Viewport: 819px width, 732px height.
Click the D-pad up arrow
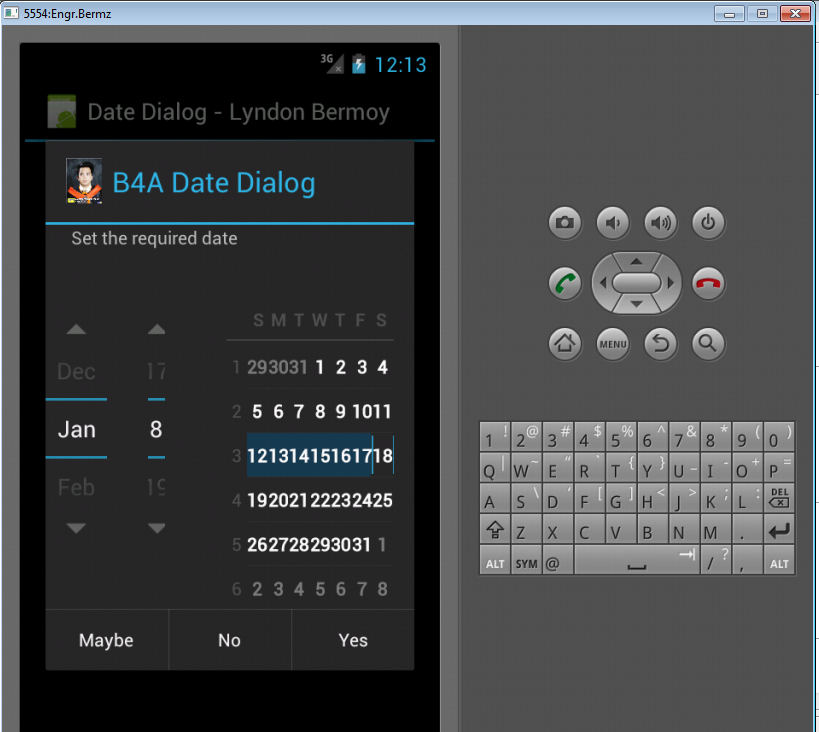click(x=636, y=261)
